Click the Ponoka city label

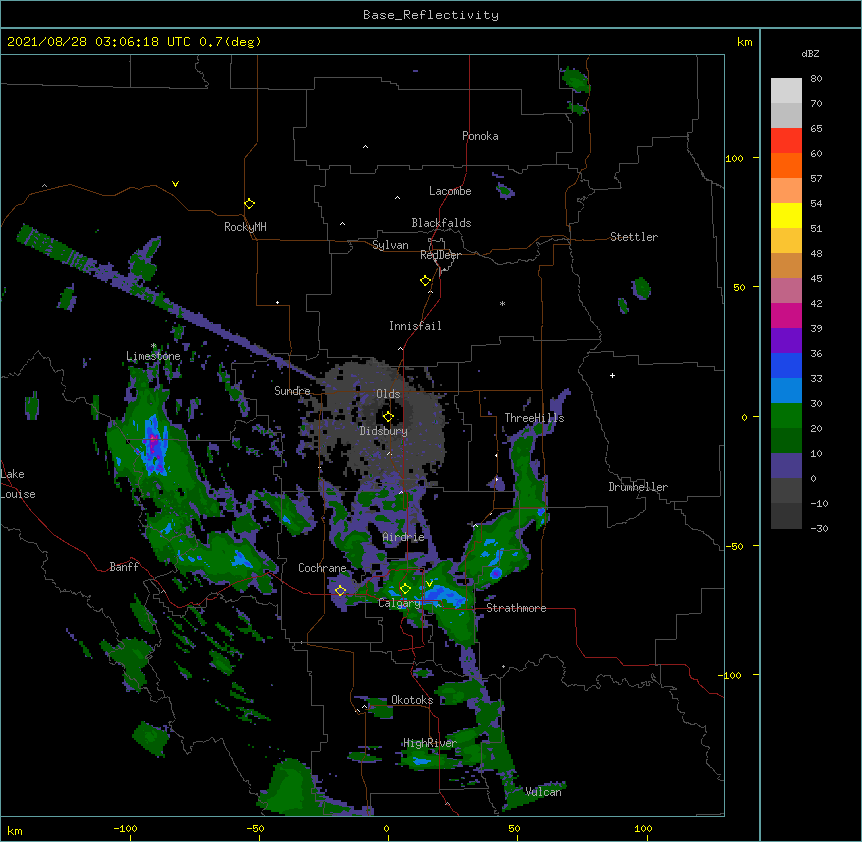click(x=480, y=136)
